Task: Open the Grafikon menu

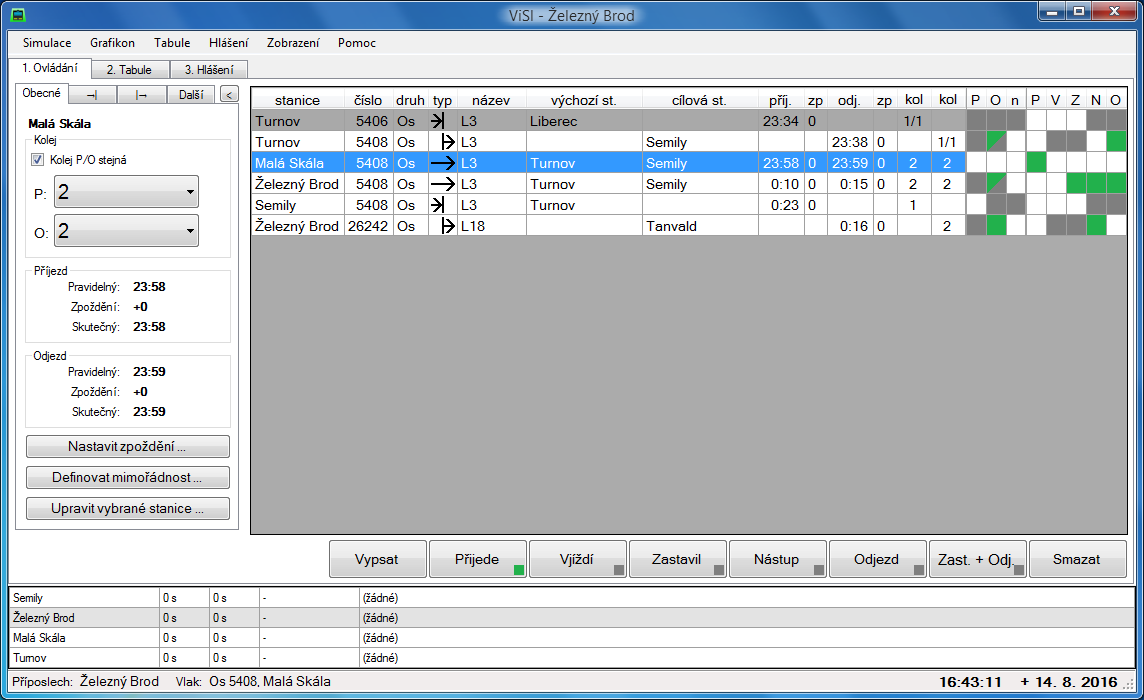Action: coord(112,42)
